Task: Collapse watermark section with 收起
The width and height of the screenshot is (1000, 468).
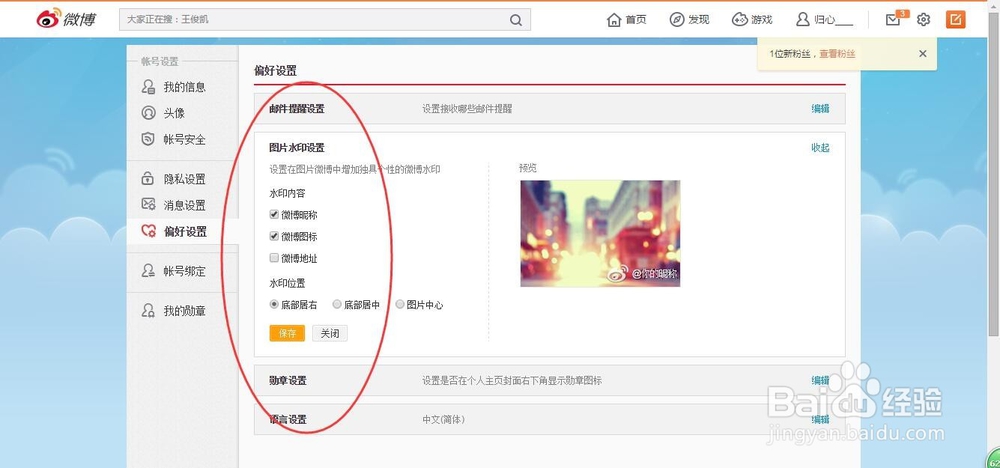Action: (x=820, y=147)
